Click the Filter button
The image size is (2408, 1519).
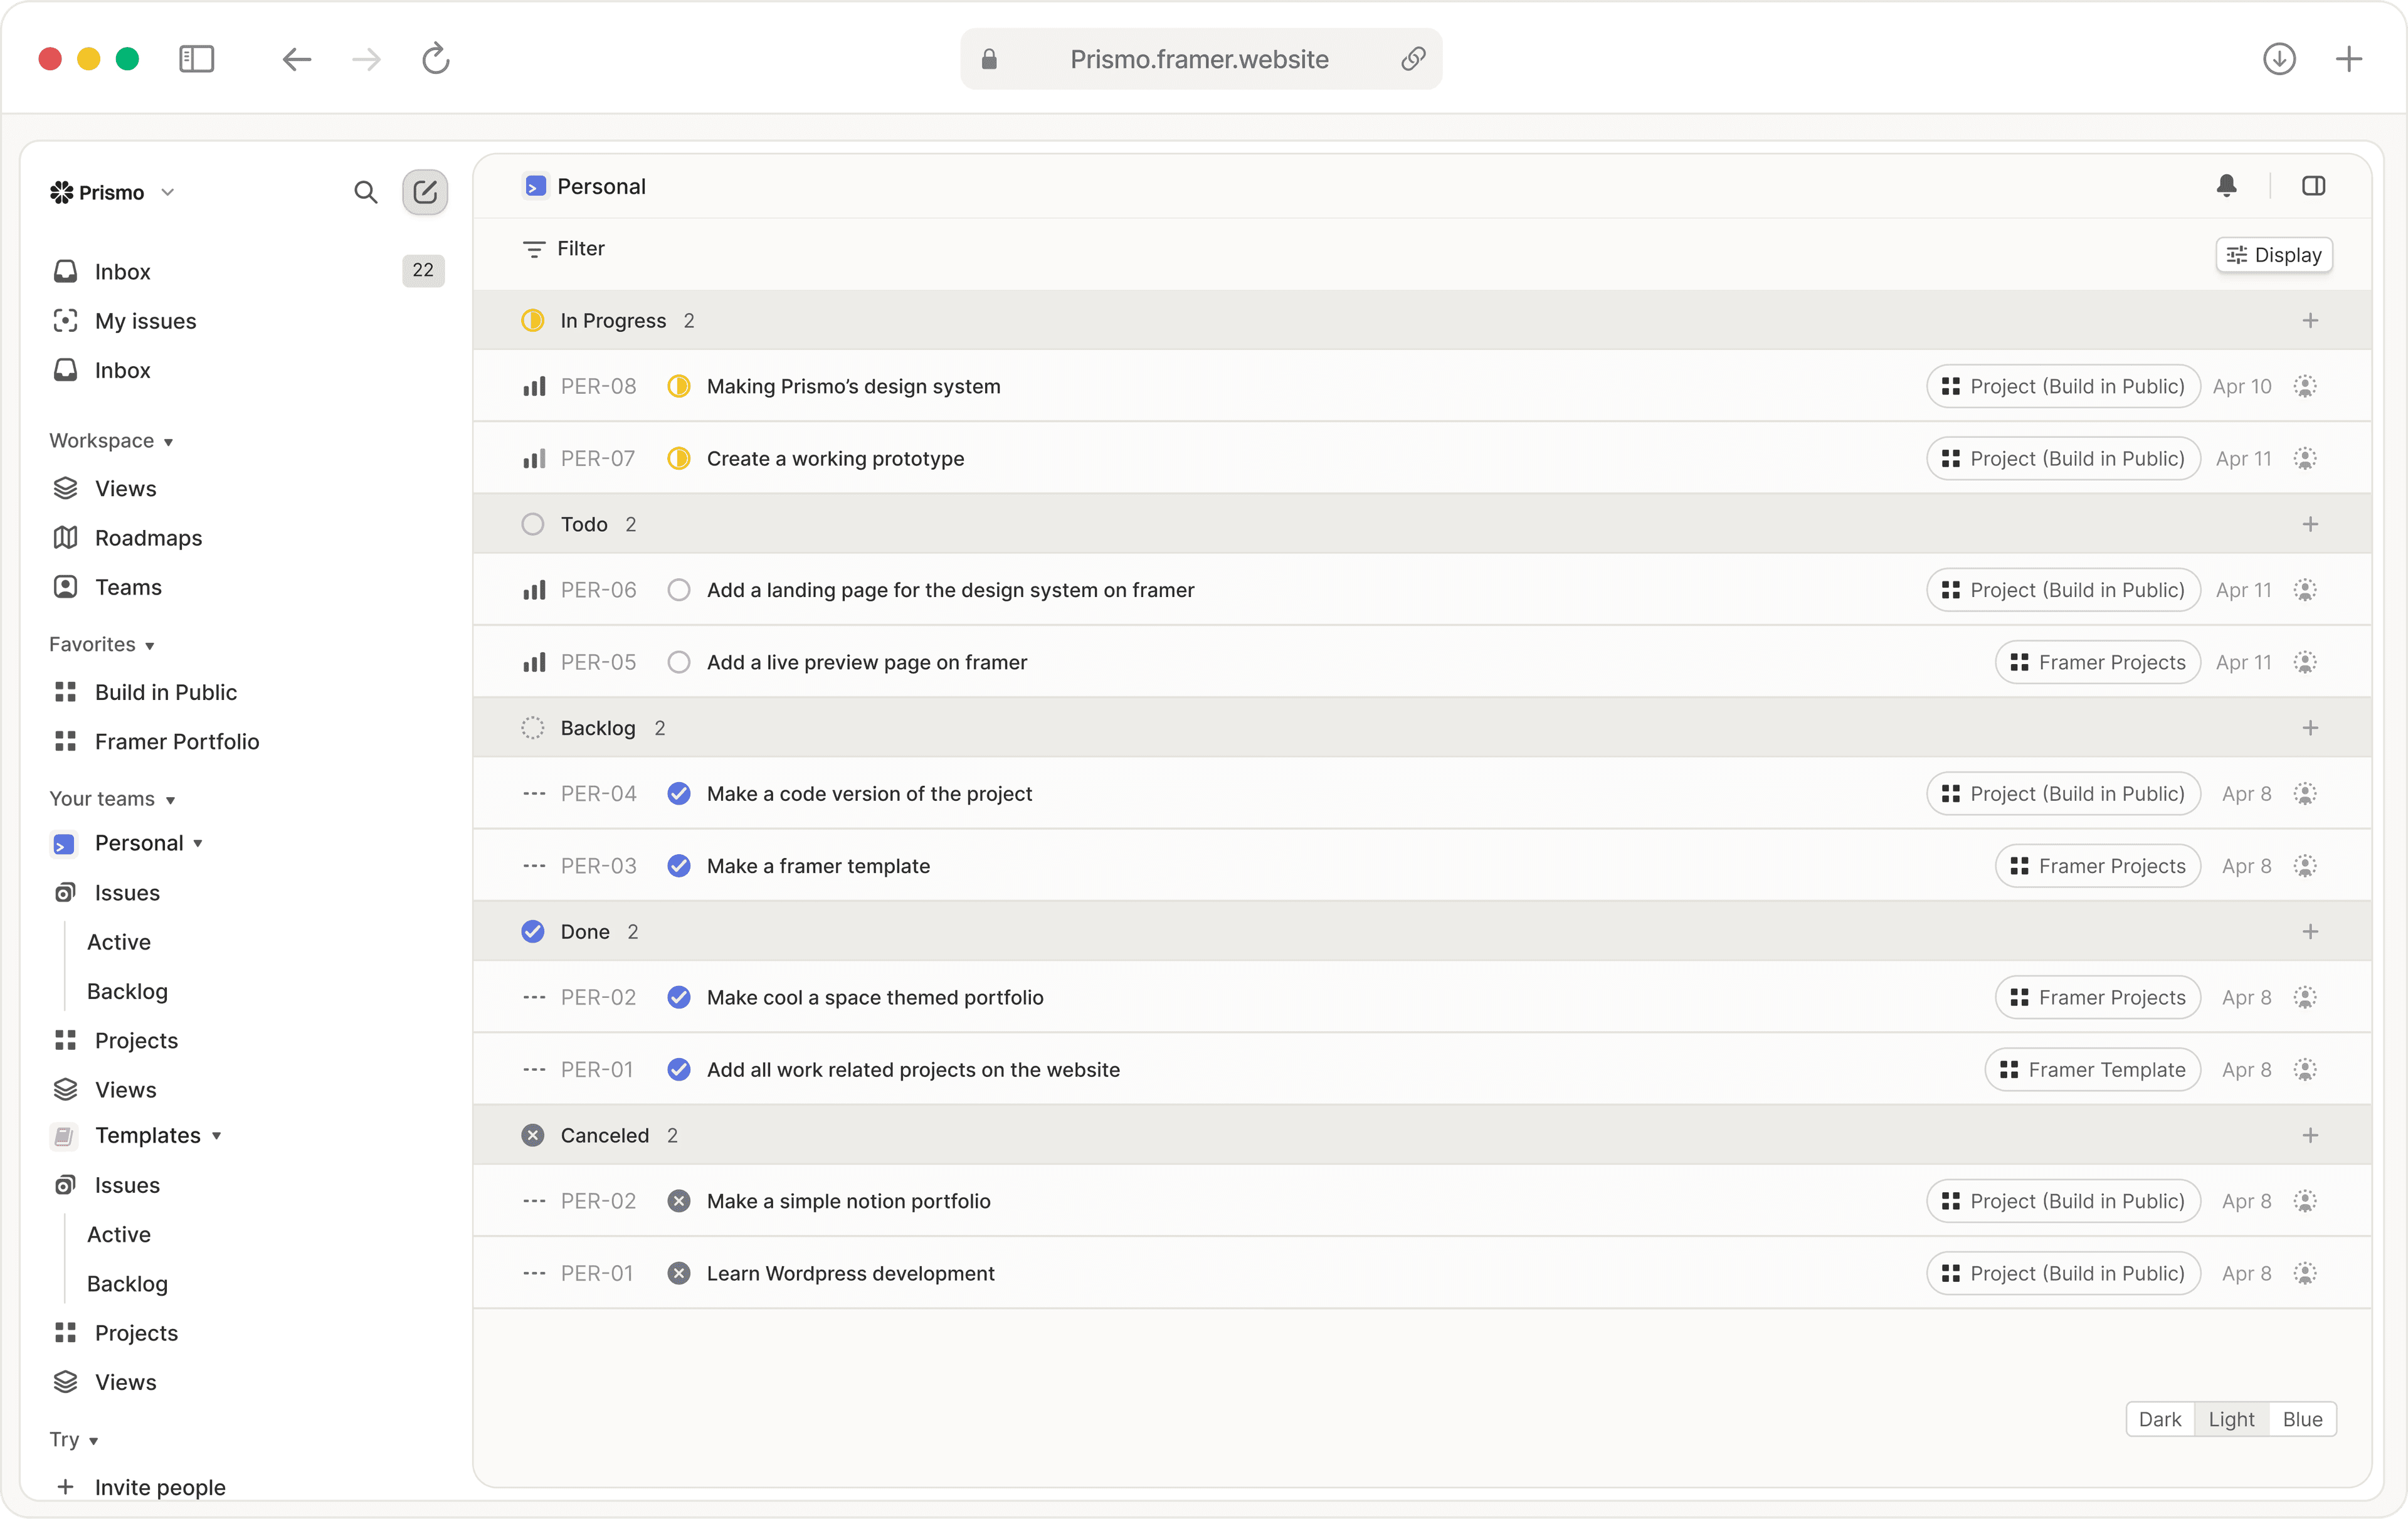click(x=565, y=249)
